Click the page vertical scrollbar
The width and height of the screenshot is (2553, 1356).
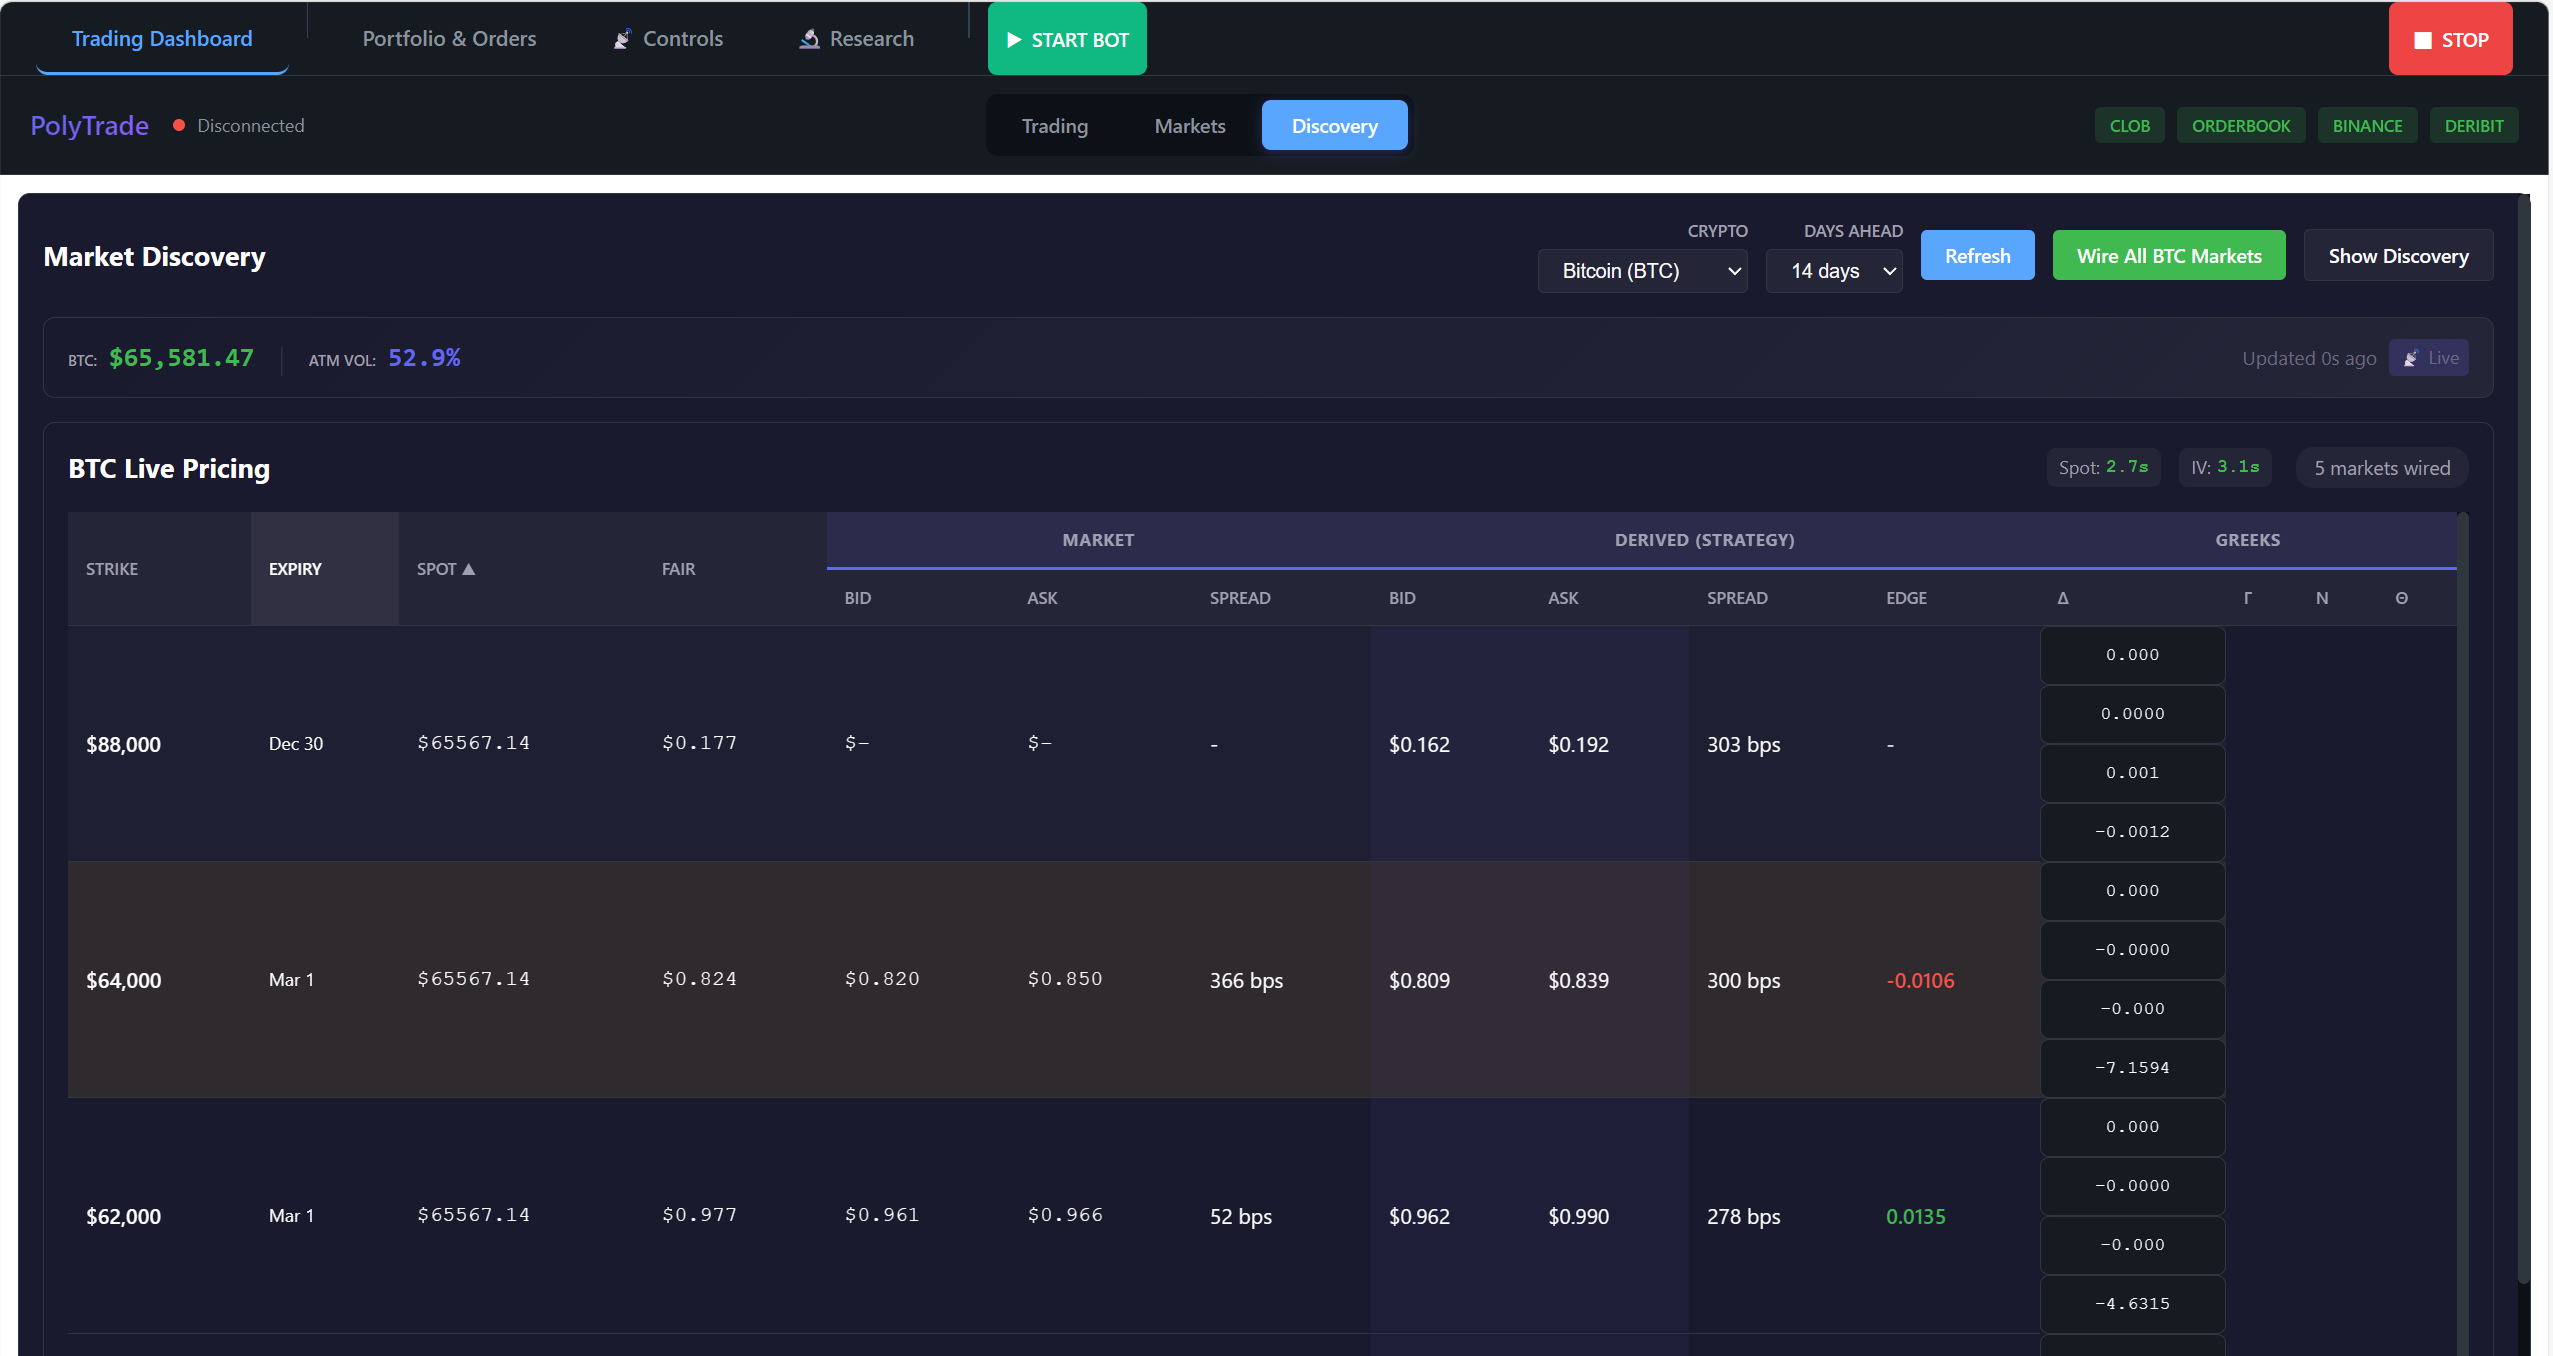point(2523,740)
